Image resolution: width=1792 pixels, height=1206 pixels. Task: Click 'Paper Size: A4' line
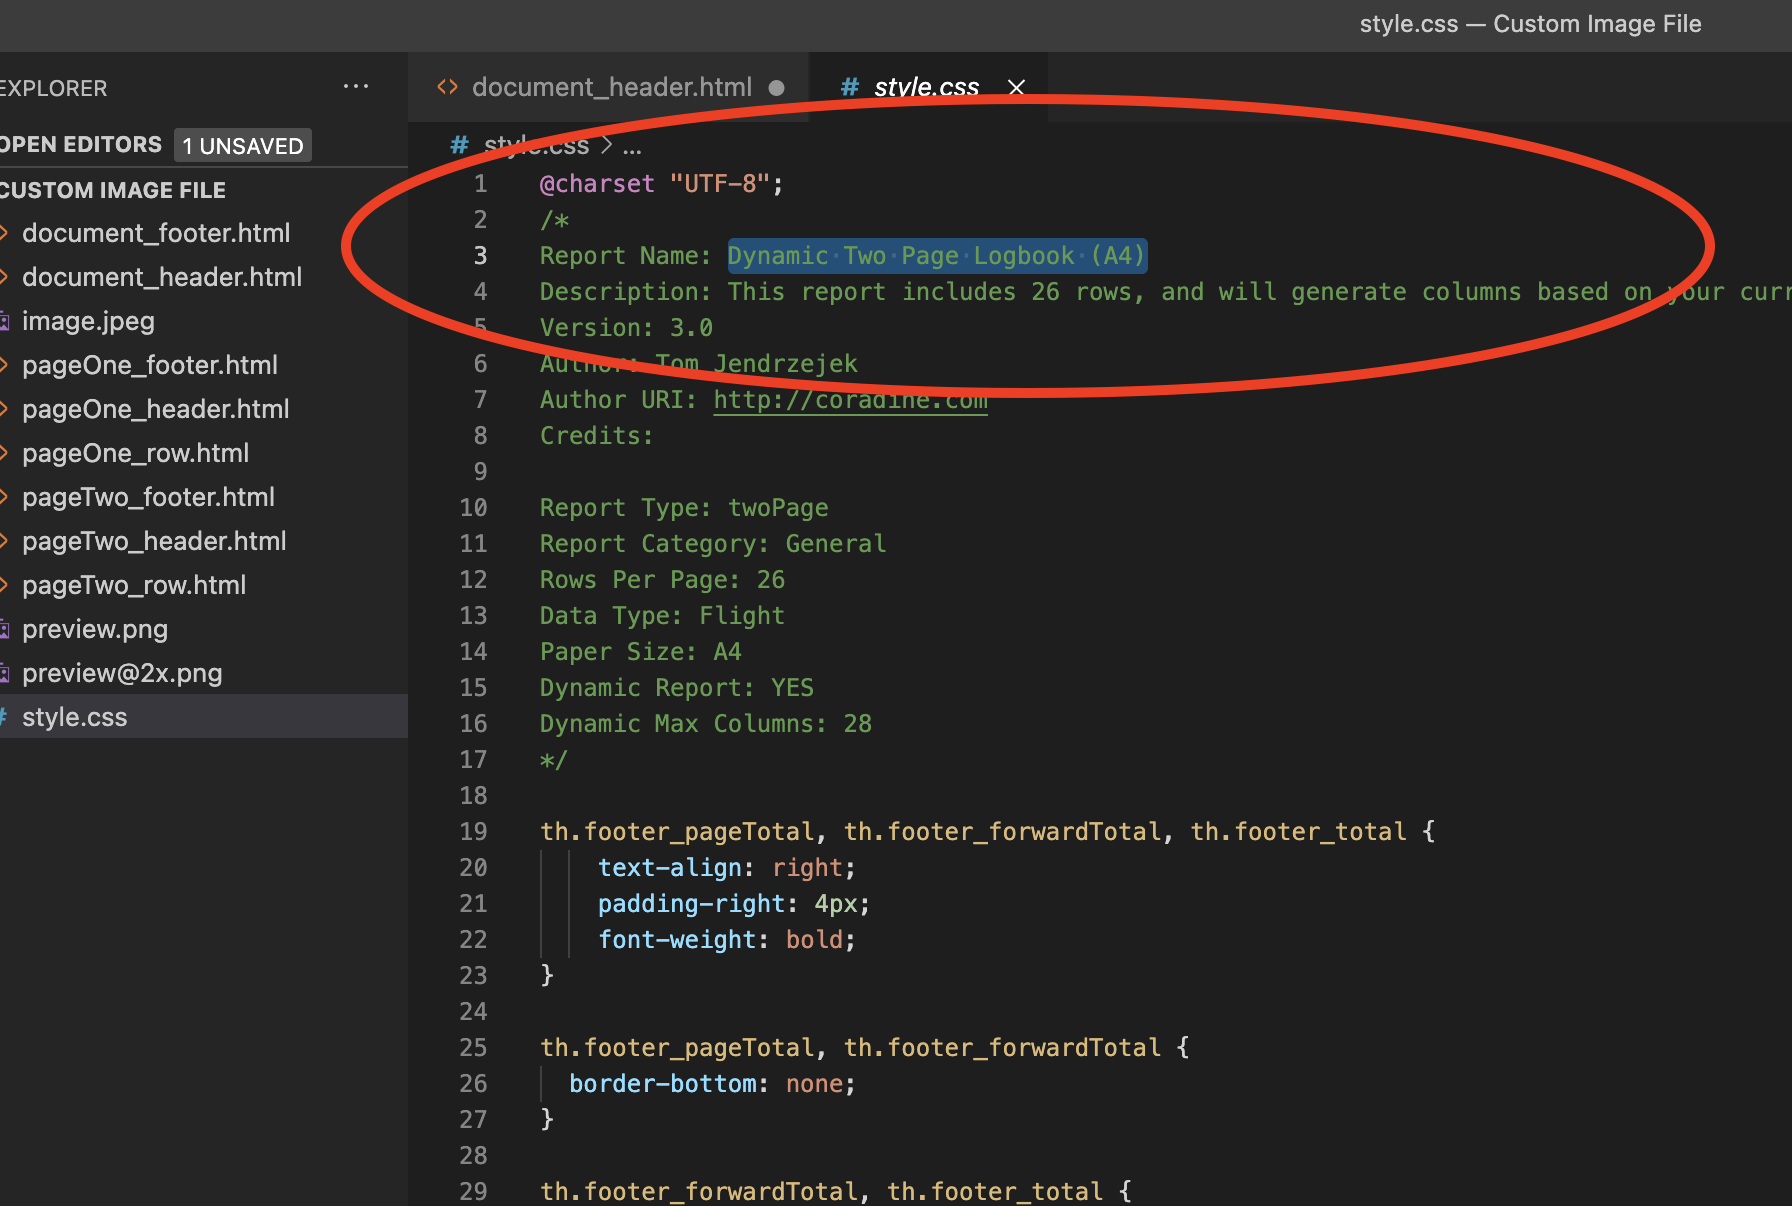click(641, 652)
